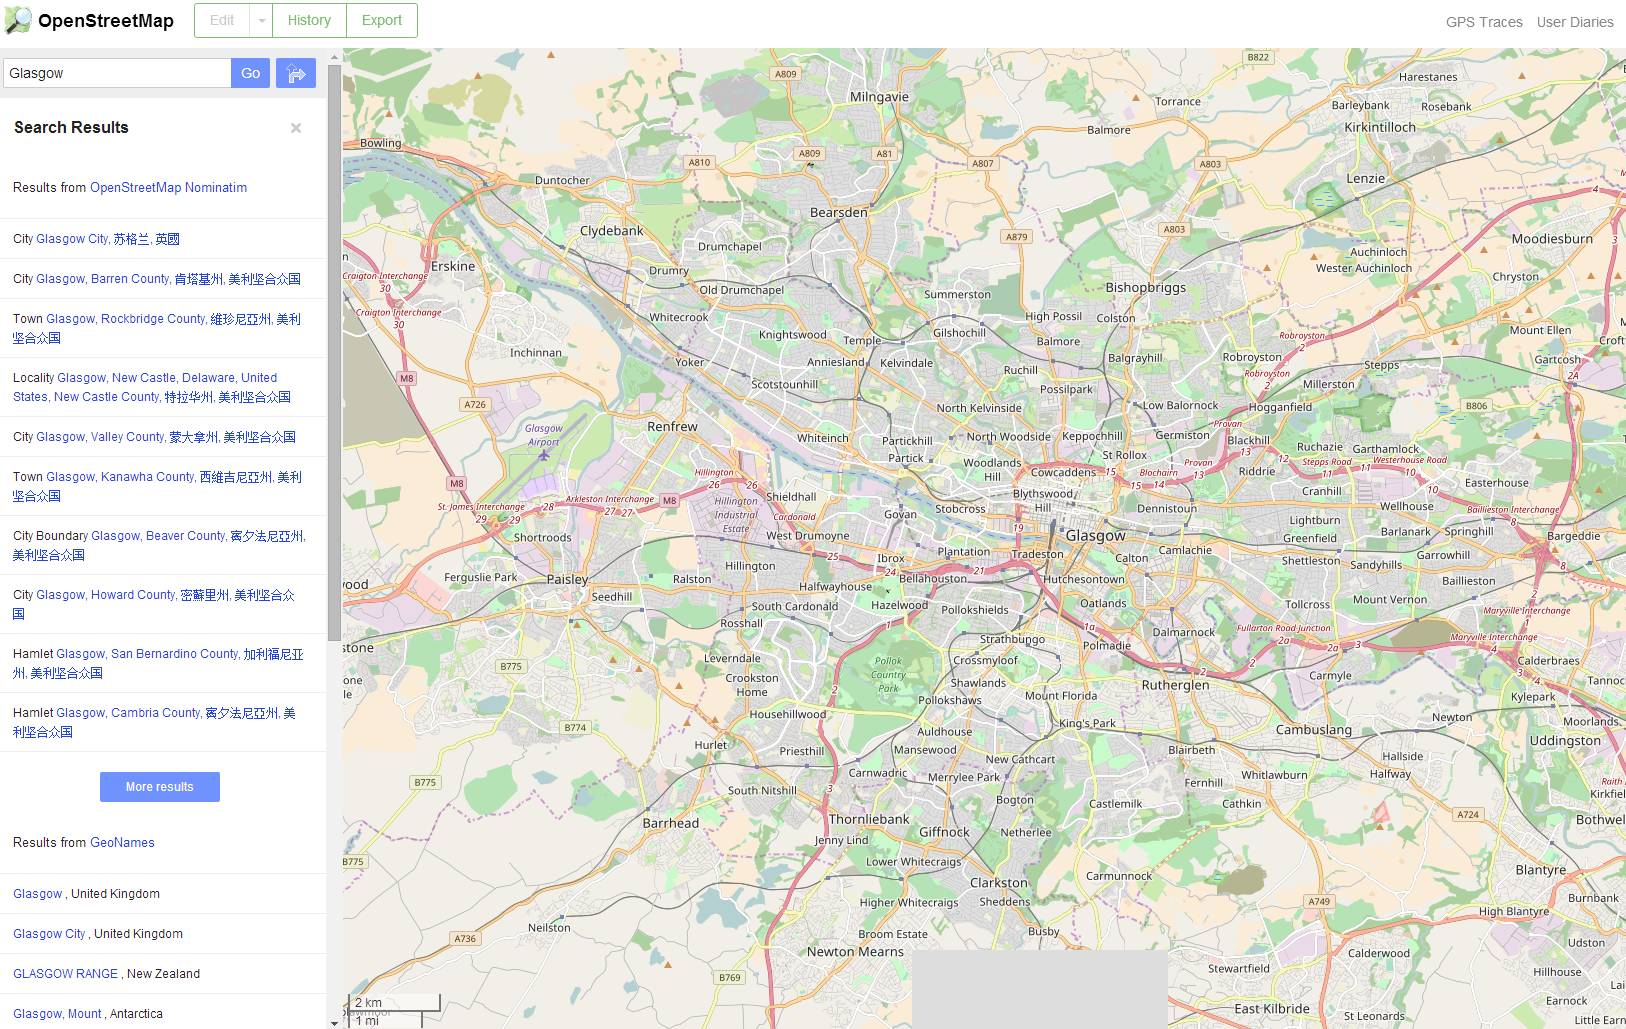Open the History tab
This screenshot has height=1029, width=1626.
coord(309,20)
